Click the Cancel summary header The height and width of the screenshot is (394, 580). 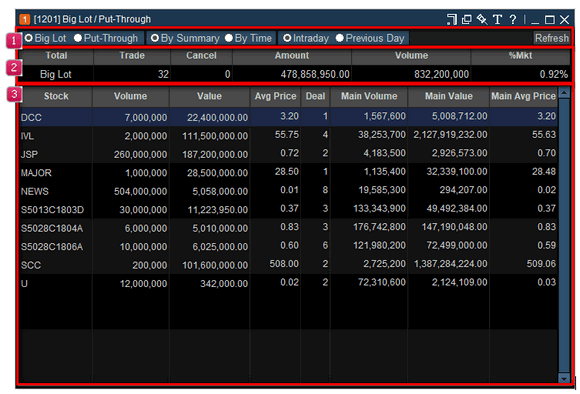click(201, 56)
